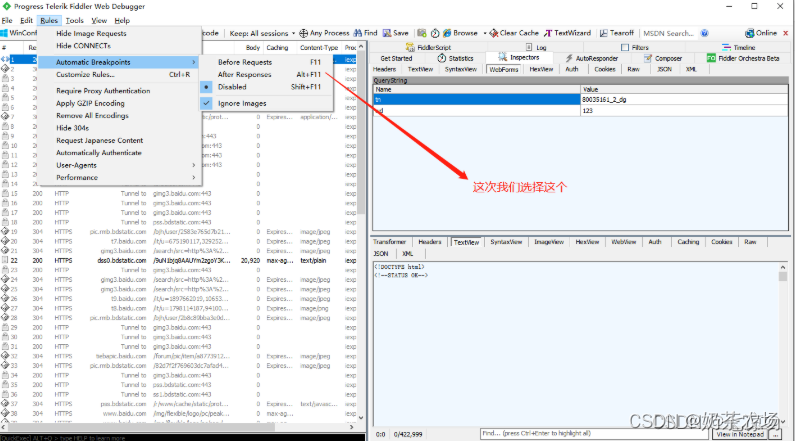
Task: Switch to the Statistics tab
Action: (455, 58)
